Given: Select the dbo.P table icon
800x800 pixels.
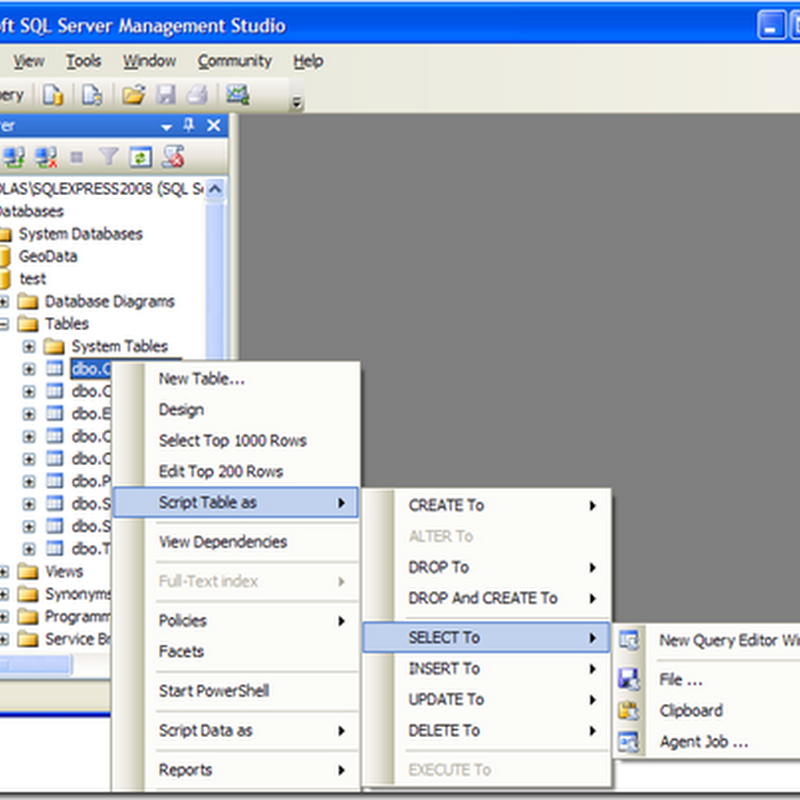Looking at the screenshot, I should tap(55, 480).
